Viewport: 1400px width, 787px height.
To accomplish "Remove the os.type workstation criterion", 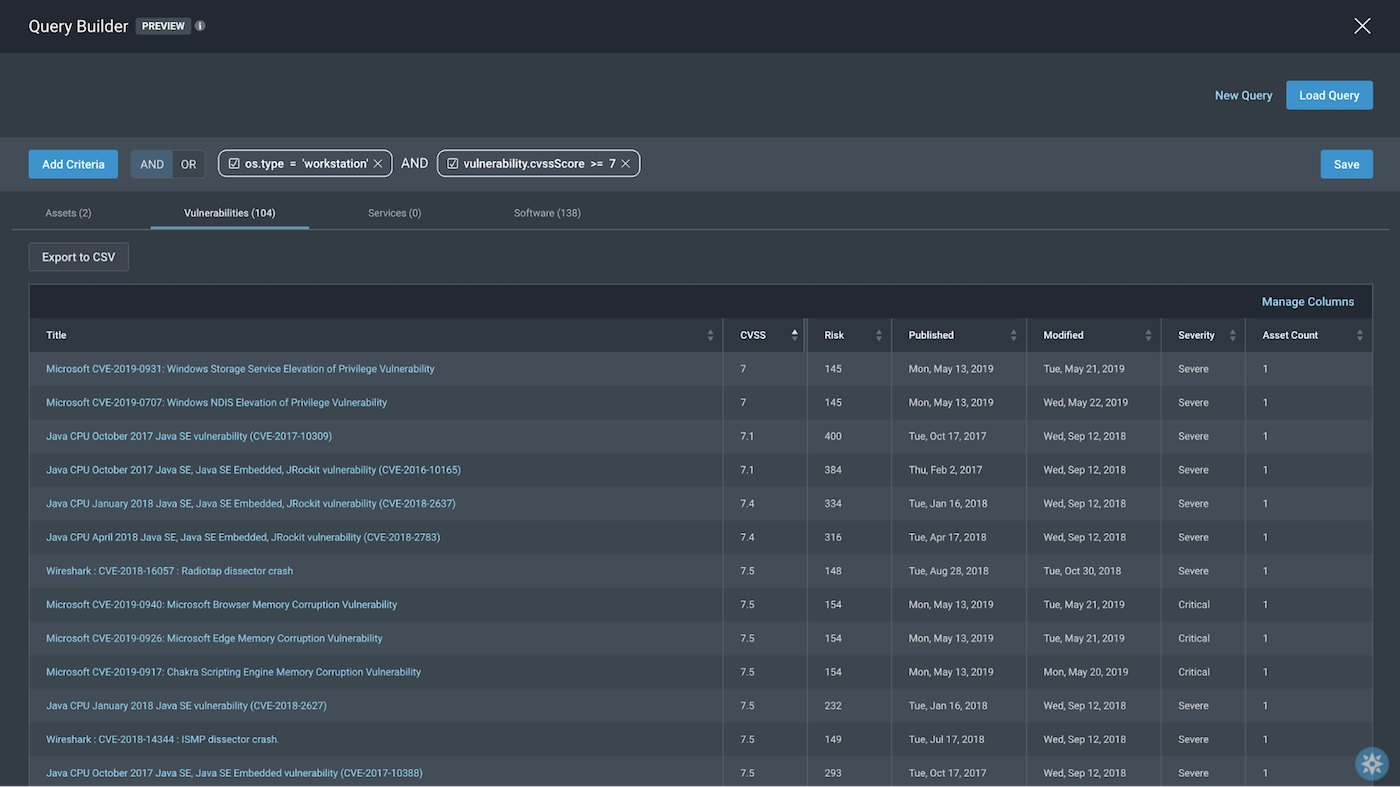I will coord(378,164).
